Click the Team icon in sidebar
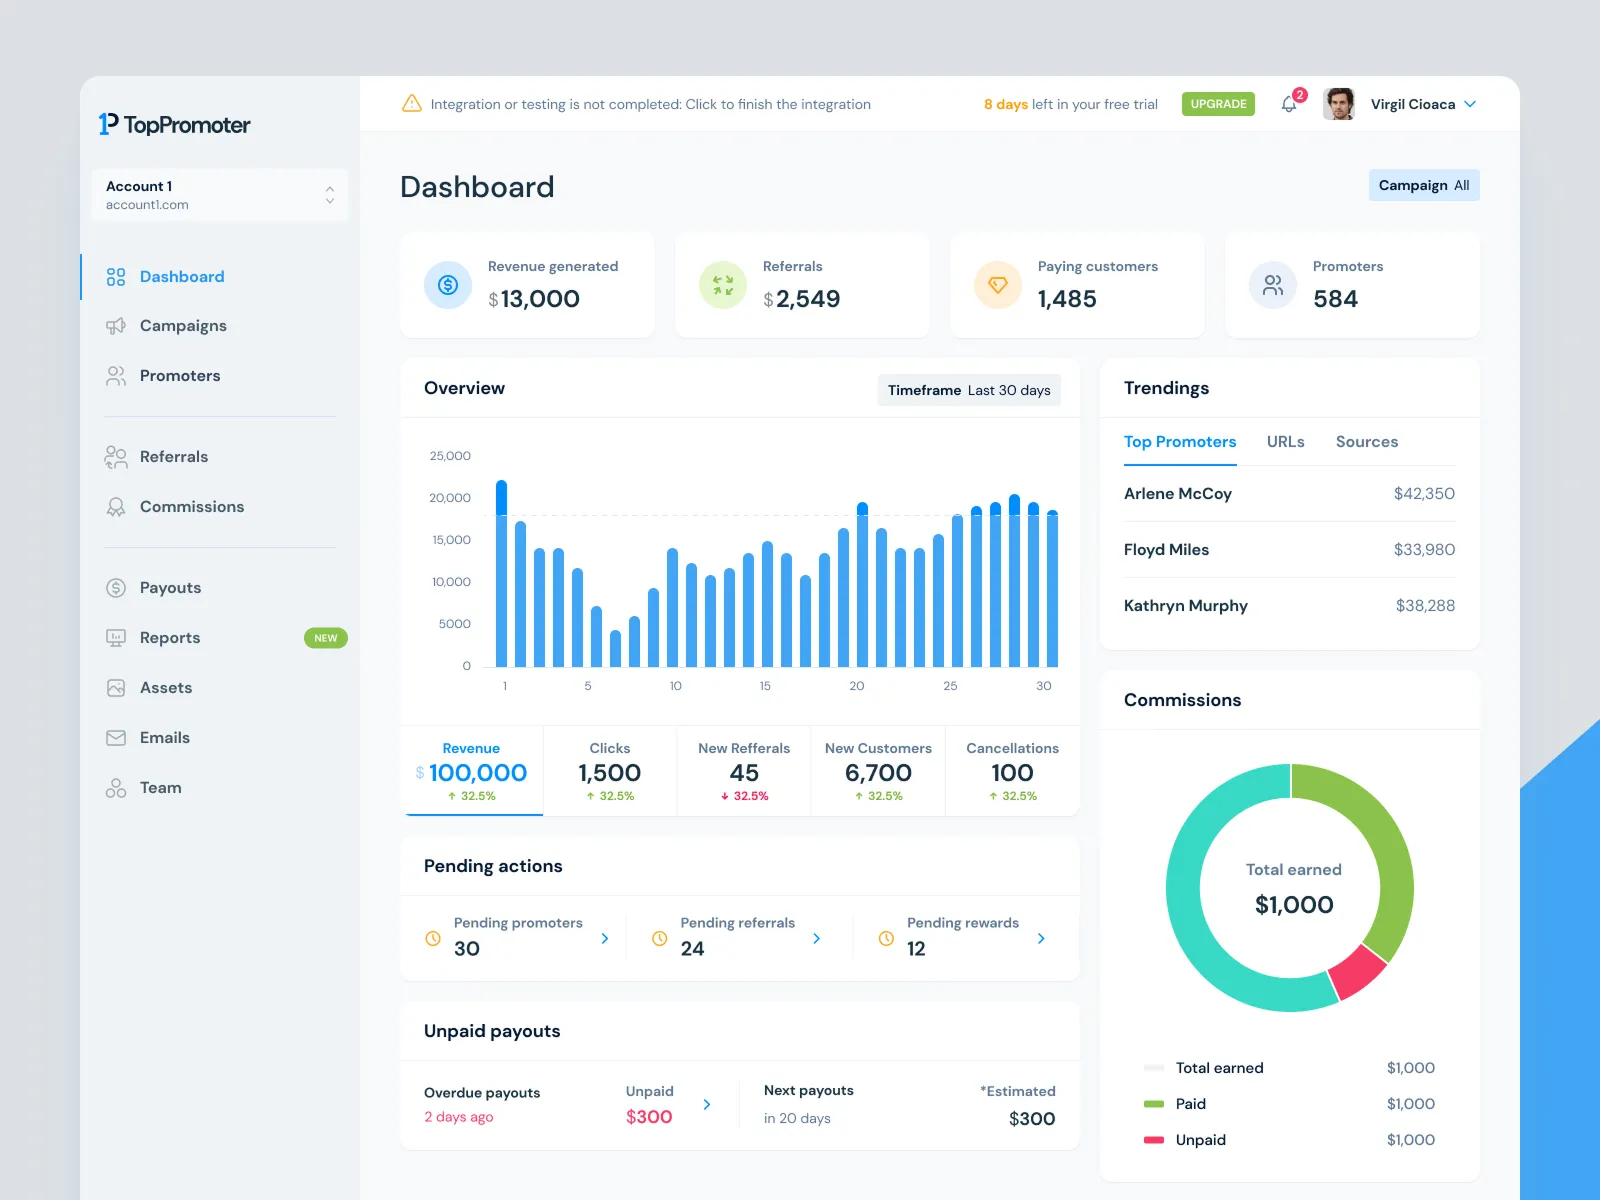 pyautogui.click(x=116, y=788)
